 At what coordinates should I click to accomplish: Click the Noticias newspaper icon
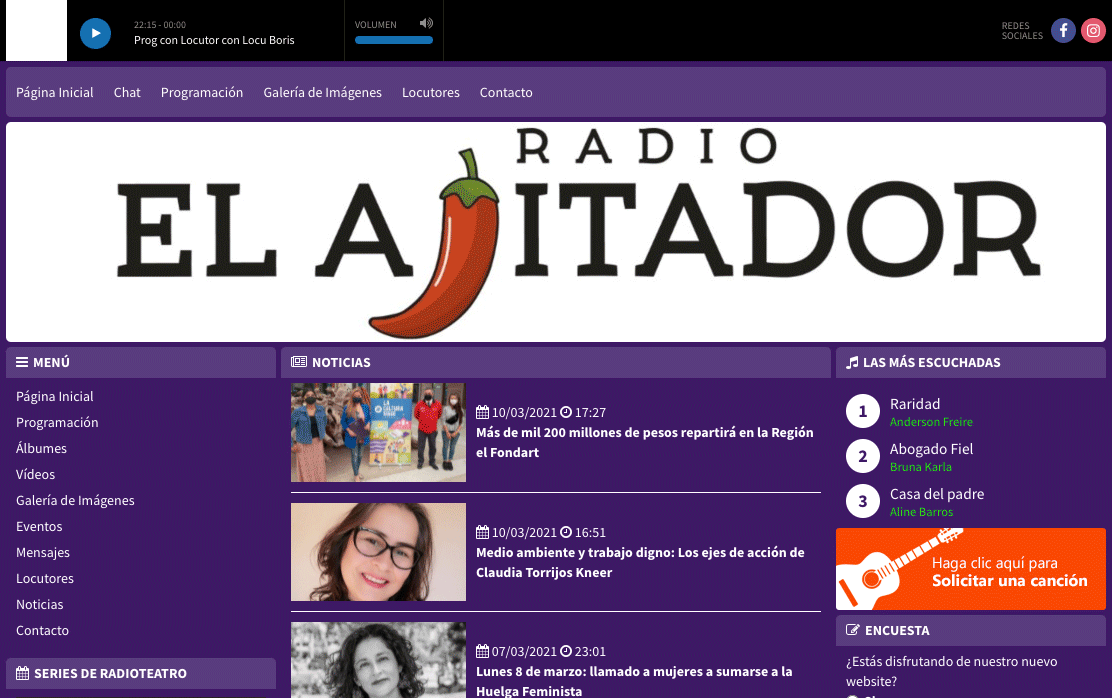point(299,363)
